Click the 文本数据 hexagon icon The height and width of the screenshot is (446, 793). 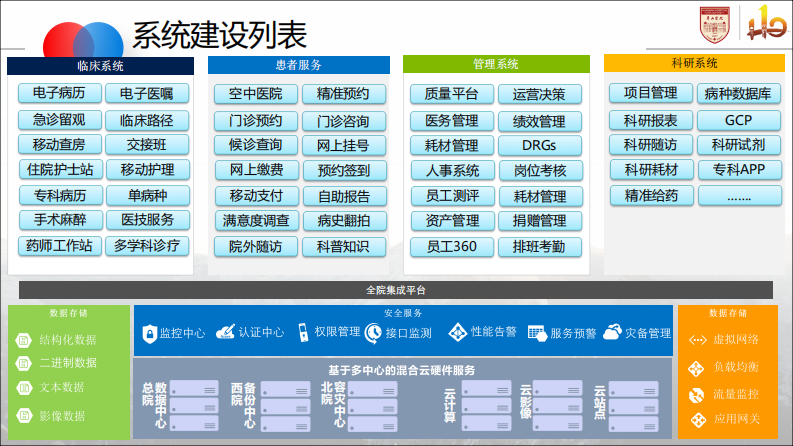(x=24, y=388)
